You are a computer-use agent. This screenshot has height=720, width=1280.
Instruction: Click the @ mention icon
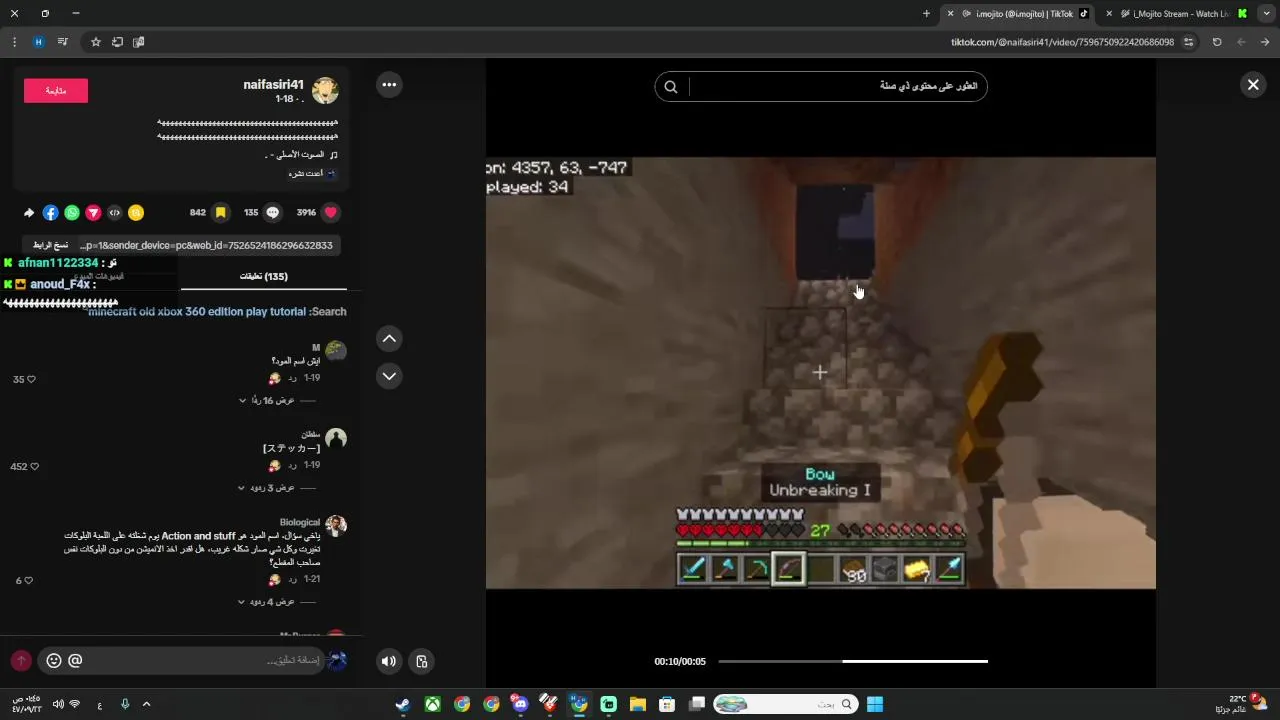pyautogui.click(x=75, y=660)
